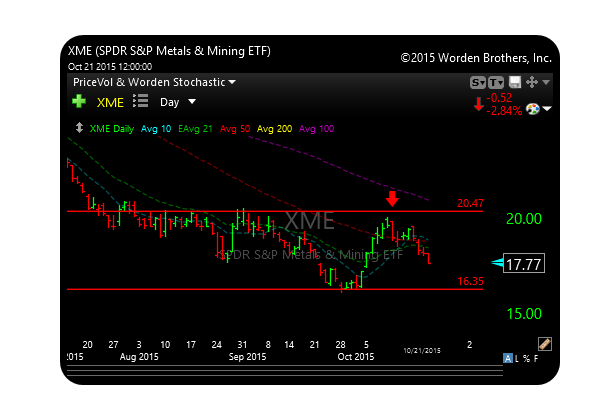600x400 pixels.
Task: Toggle the A arithmetic scale button
Action: (507, 358)
